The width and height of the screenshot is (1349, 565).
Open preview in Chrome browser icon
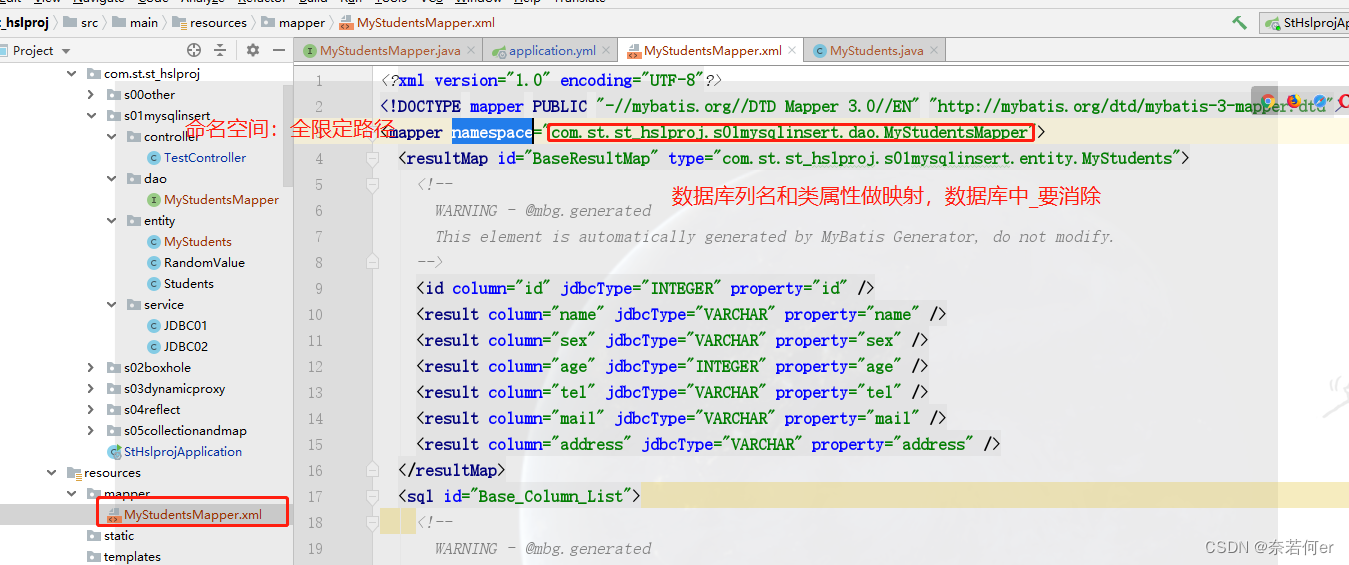coord(1269,102)
